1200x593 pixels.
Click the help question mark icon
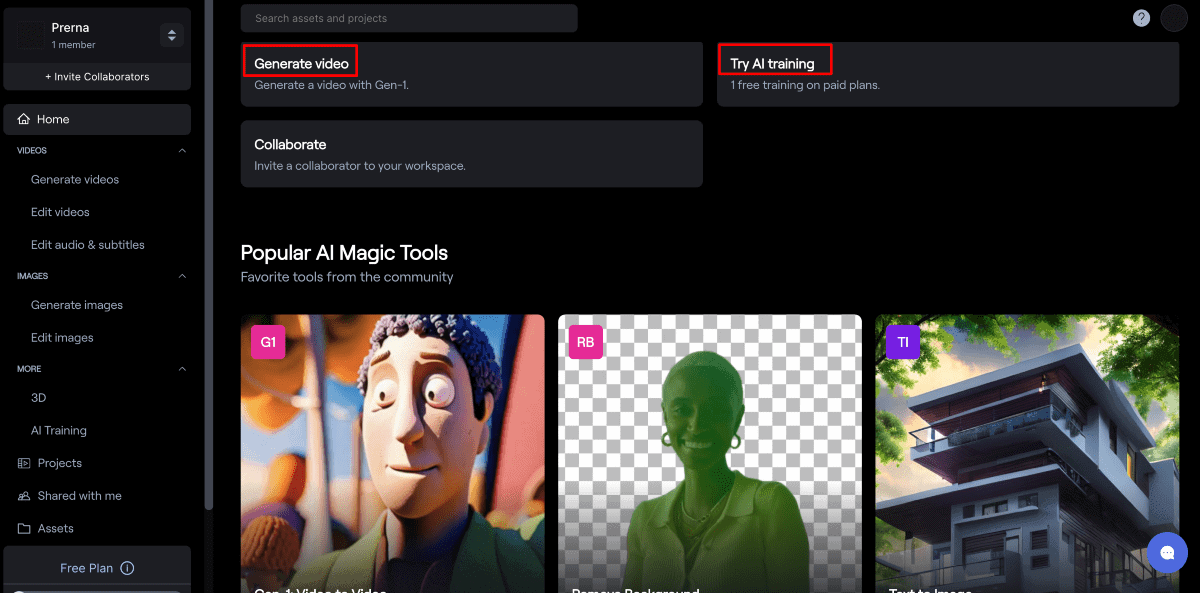(1141, 18)
